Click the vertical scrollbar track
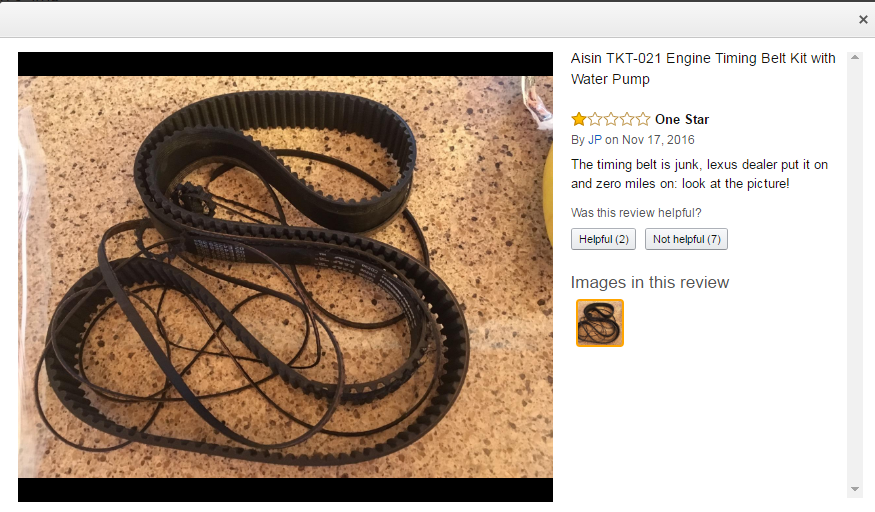875x512 pixels. tap(855, 273)
